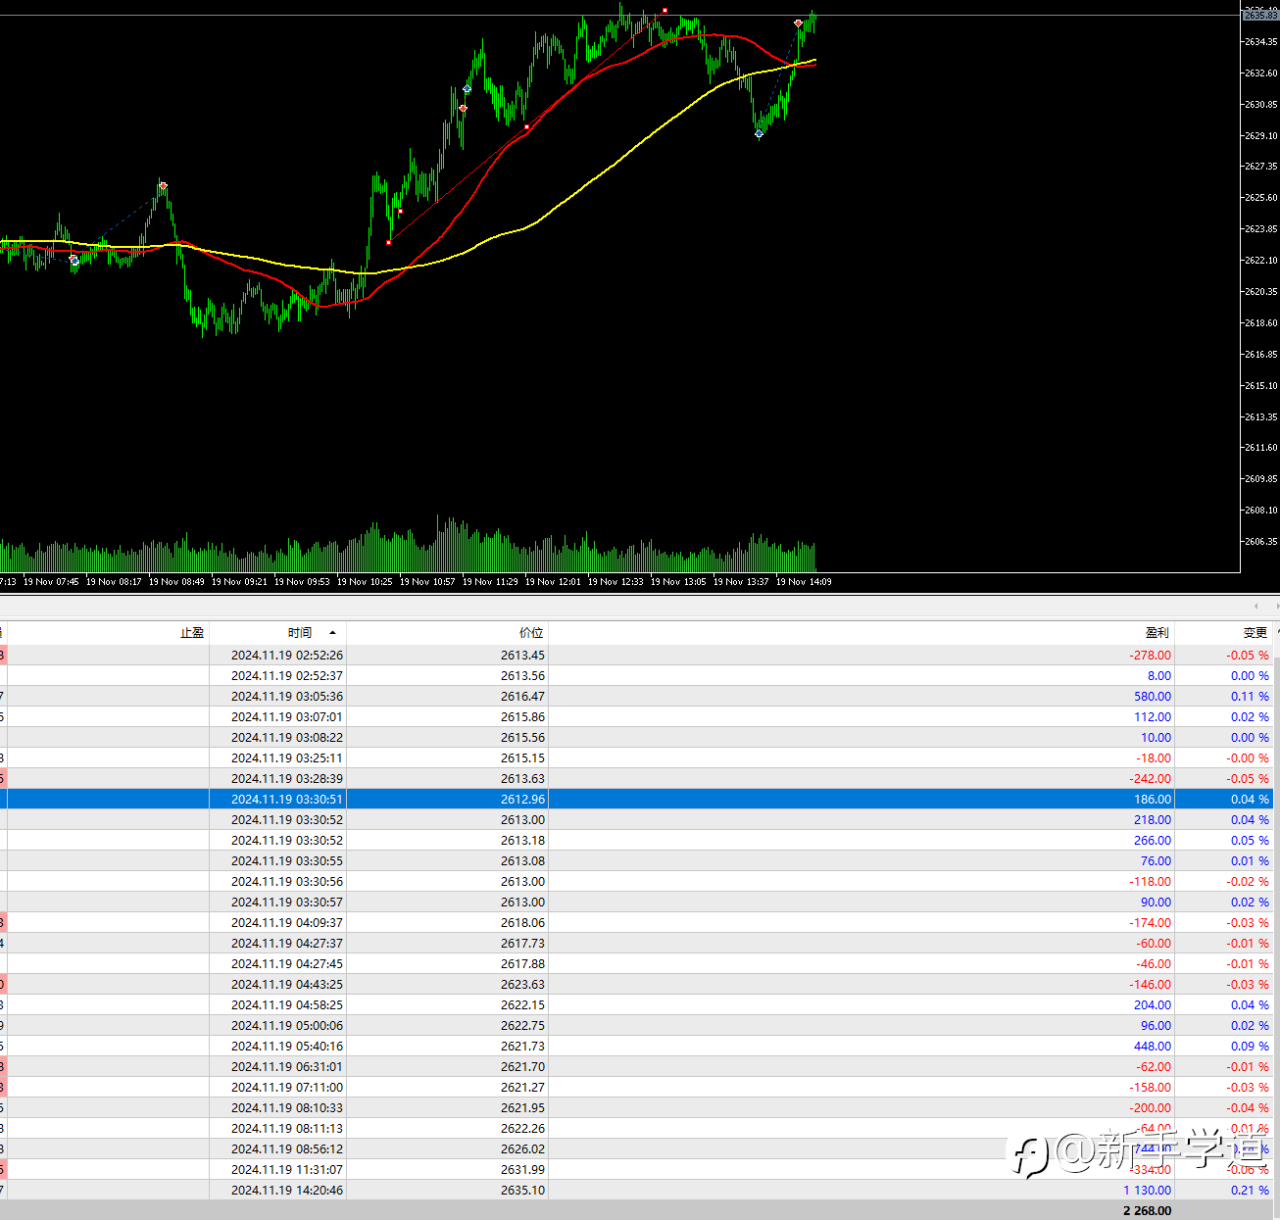The width and height of the screenshot is (1280, 1220).
Task: Toggle the sort arrow in the 时间 header
Action: pyautogui.click(x=332, y=633)
